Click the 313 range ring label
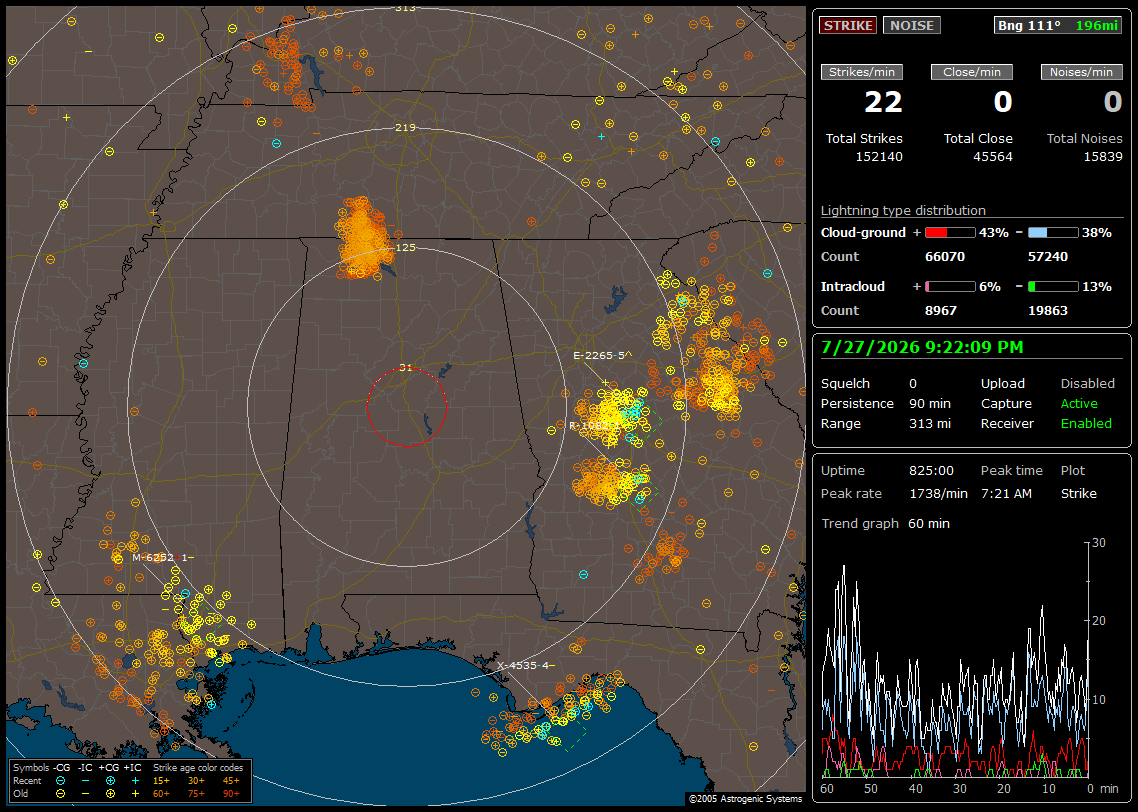The width and height of the screenshot is (1138, 812). click(406, 8)
